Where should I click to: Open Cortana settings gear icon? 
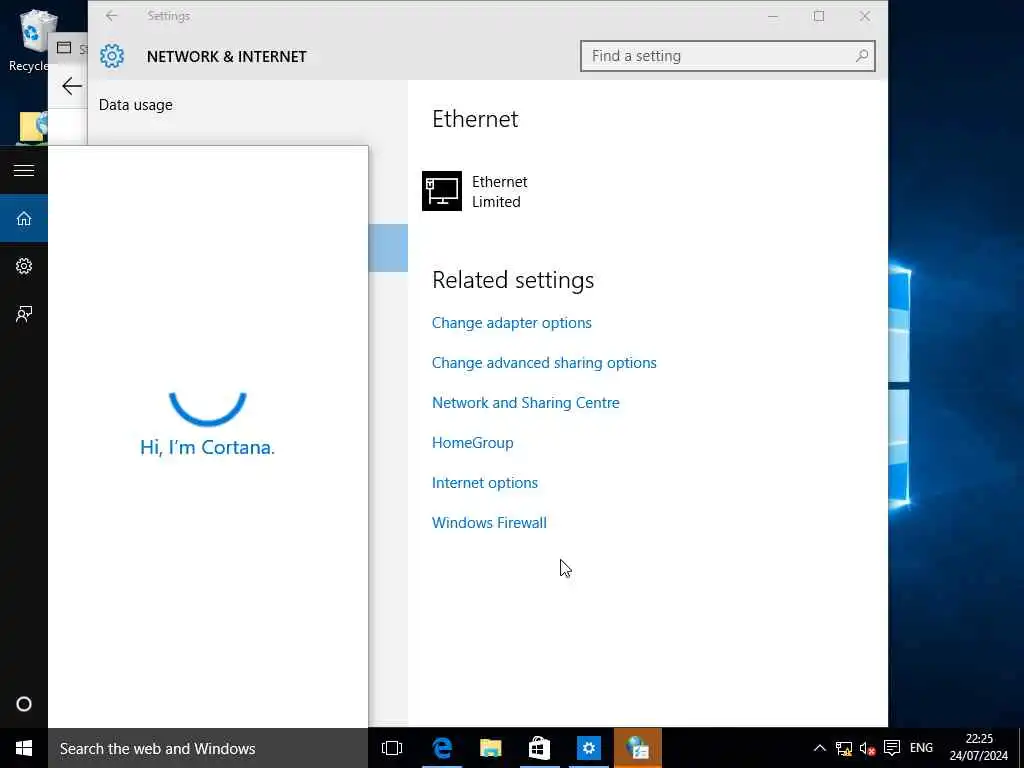click(24, 266)
